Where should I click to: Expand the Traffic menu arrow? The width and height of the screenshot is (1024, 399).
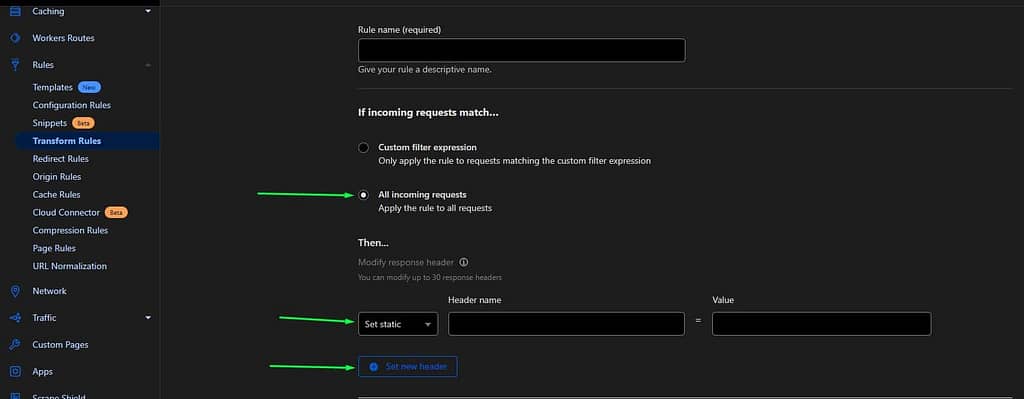coord(148,318)
